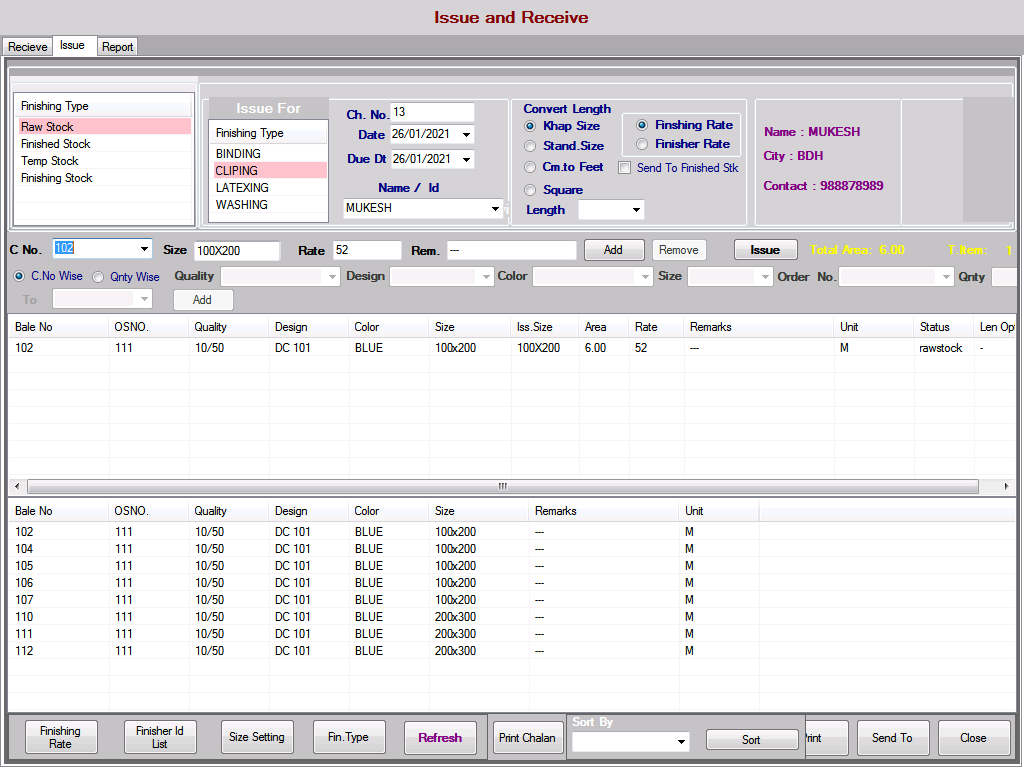Expand the Date dropdown picker
Screen dimensions: 1024x768
[466, 134]
